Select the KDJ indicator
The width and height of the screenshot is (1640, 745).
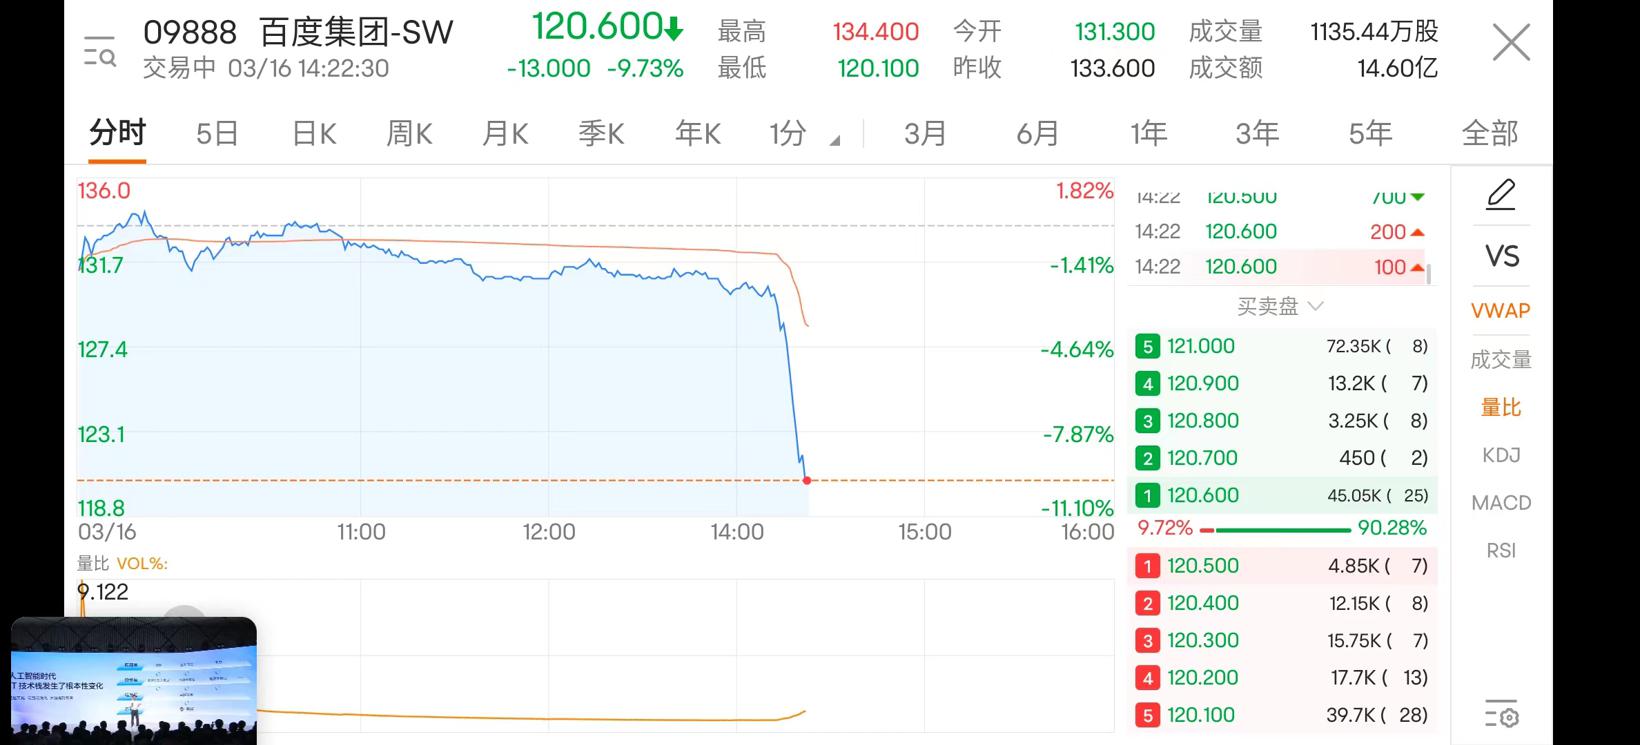[1500, 454]
